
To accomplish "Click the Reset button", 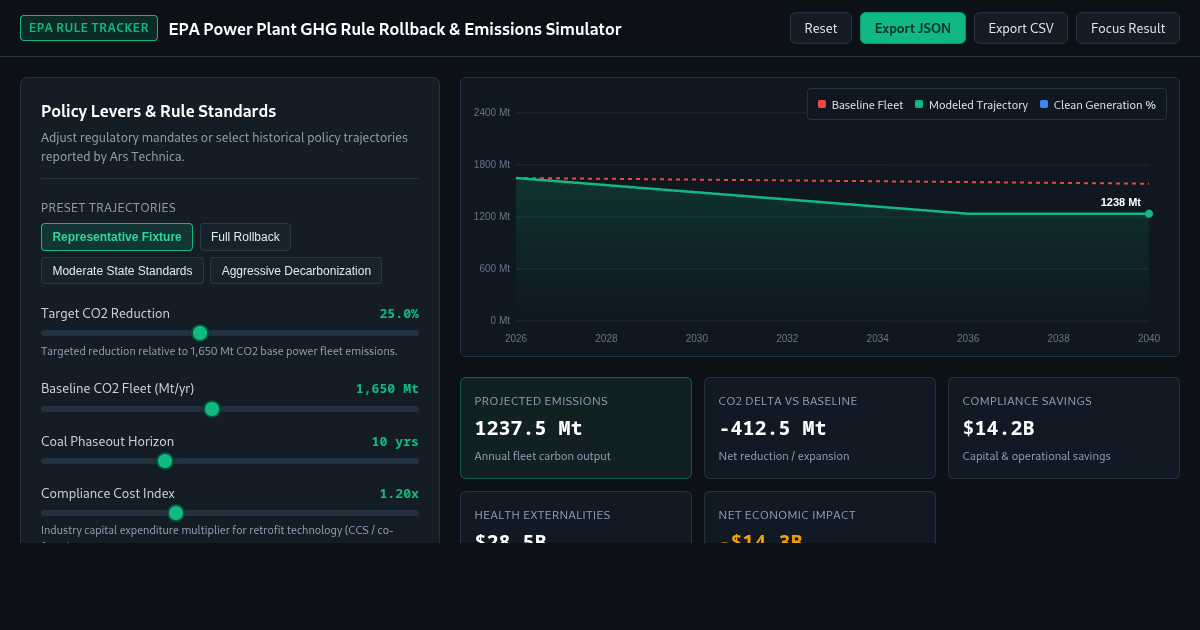I will pos(821,28).
